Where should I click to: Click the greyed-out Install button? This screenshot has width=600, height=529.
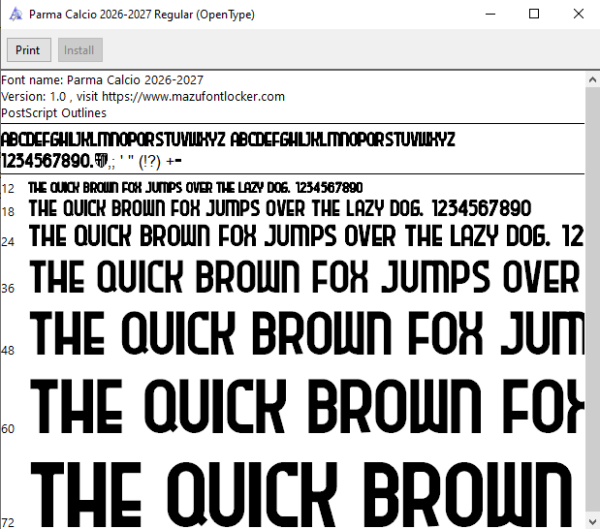tap(80, 50)
